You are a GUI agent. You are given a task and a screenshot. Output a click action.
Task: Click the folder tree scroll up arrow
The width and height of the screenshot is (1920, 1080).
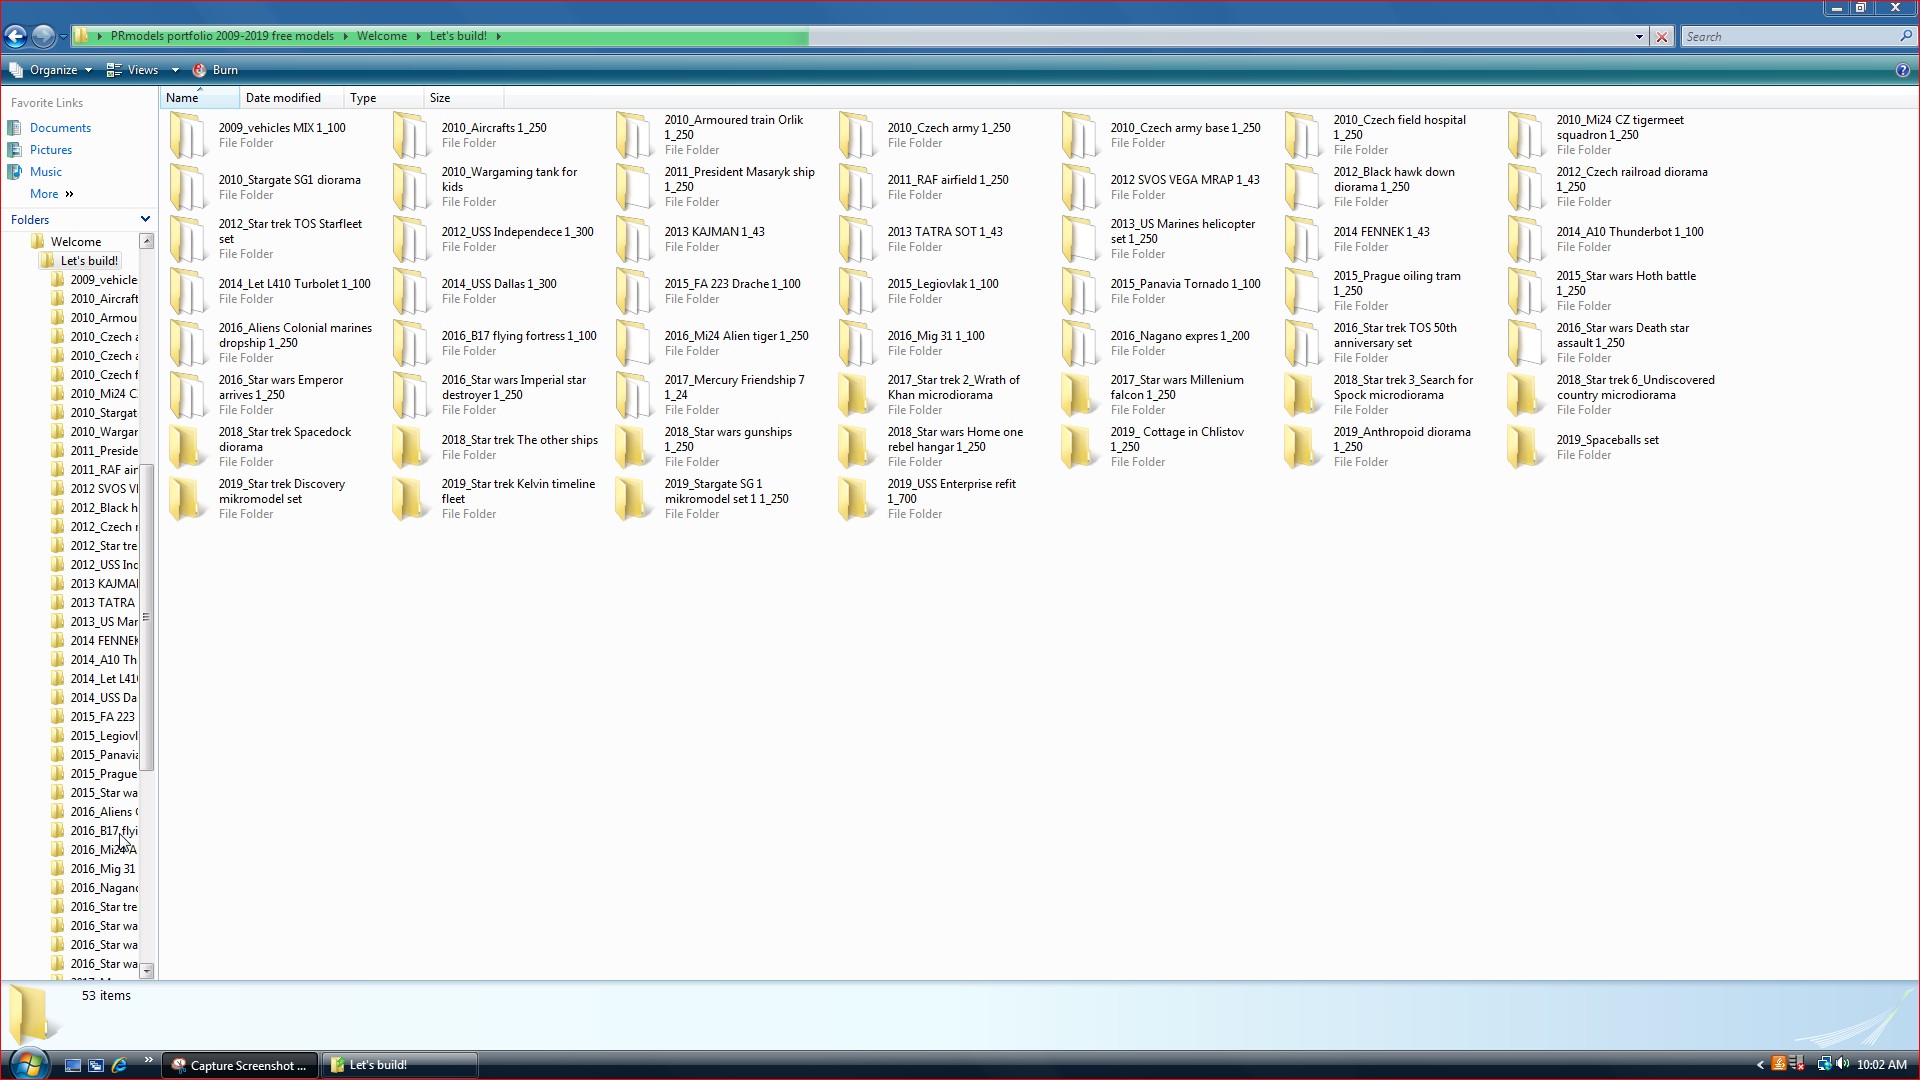coord(147,241)
